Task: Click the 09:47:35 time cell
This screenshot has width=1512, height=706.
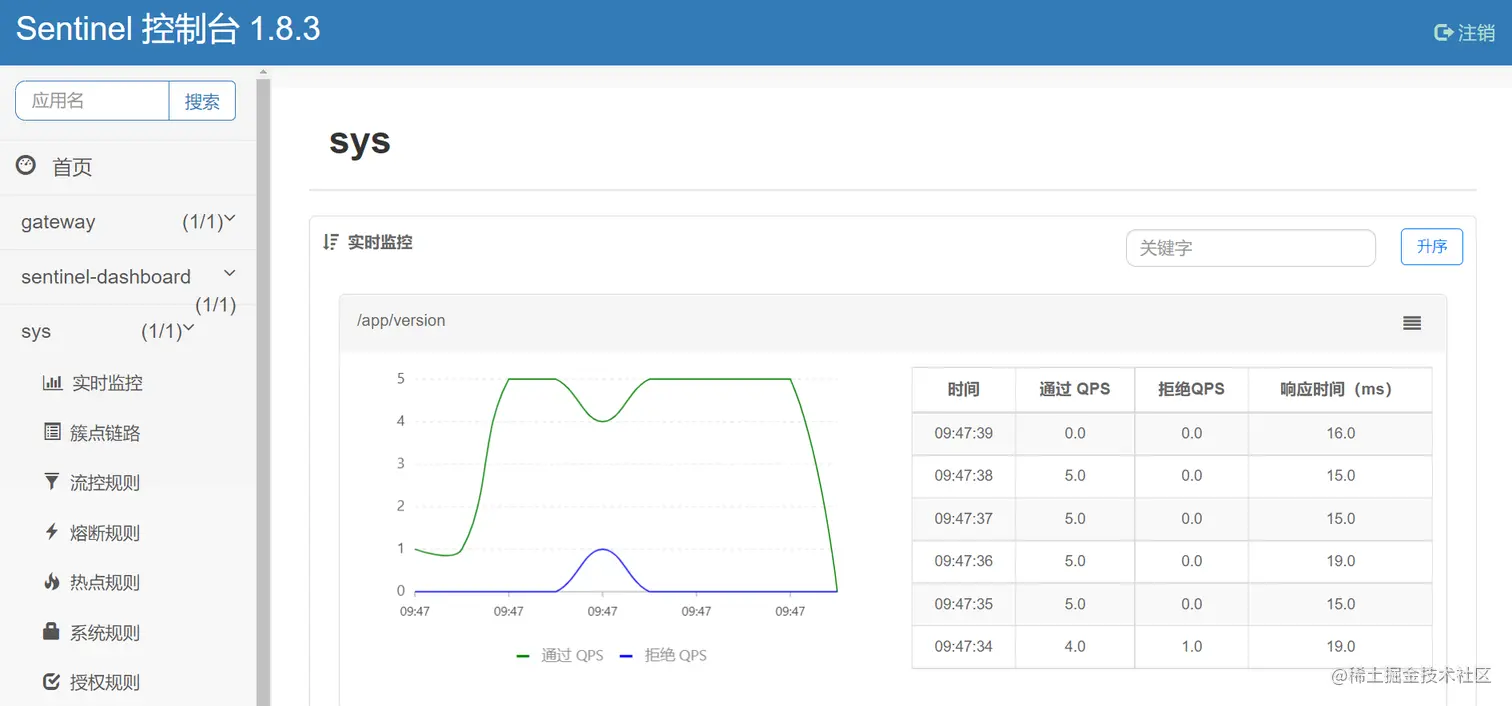Action: pos(964,604)
